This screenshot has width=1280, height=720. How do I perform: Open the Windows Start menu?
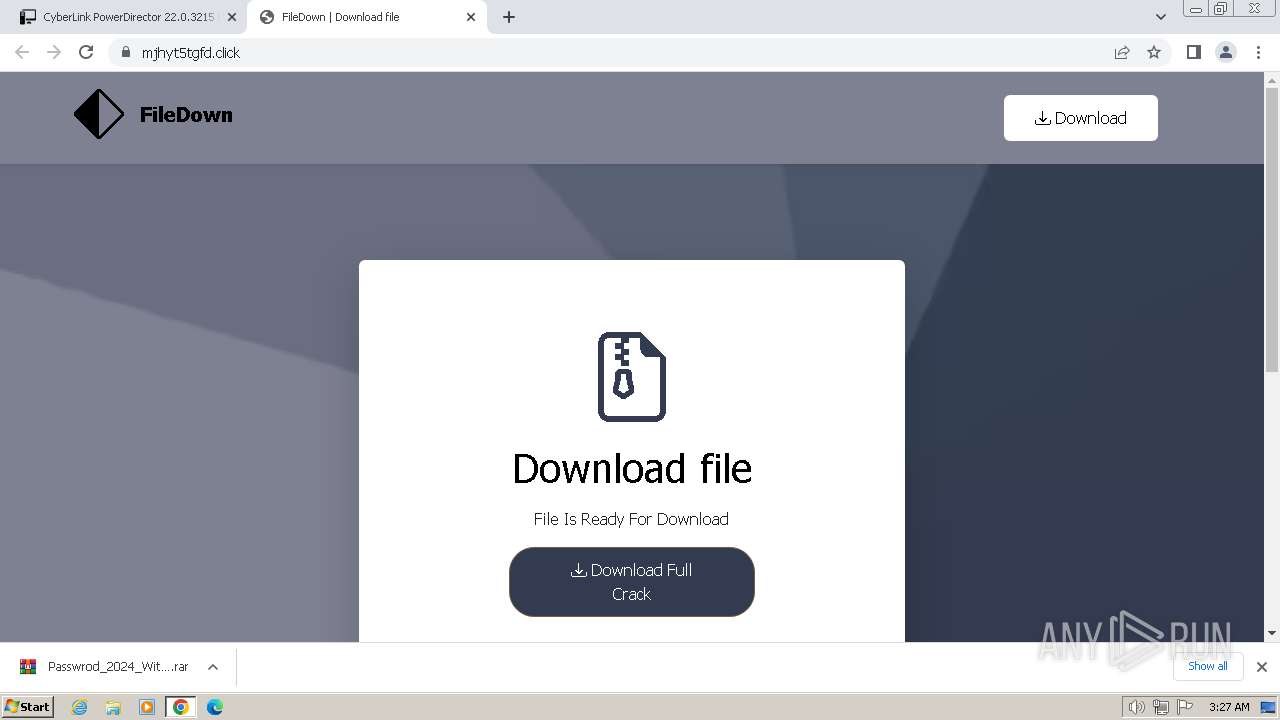[x=28, y=706]
